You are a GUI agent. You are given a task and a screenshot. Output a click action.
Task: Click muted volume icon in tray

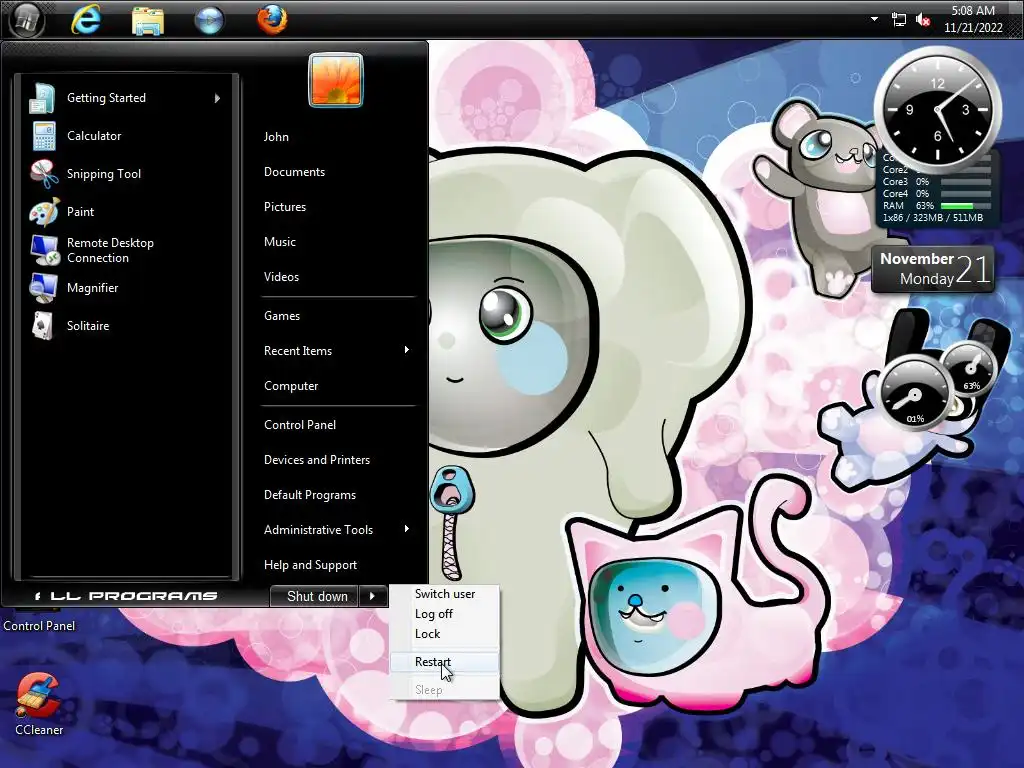click(x=923, y=20)
